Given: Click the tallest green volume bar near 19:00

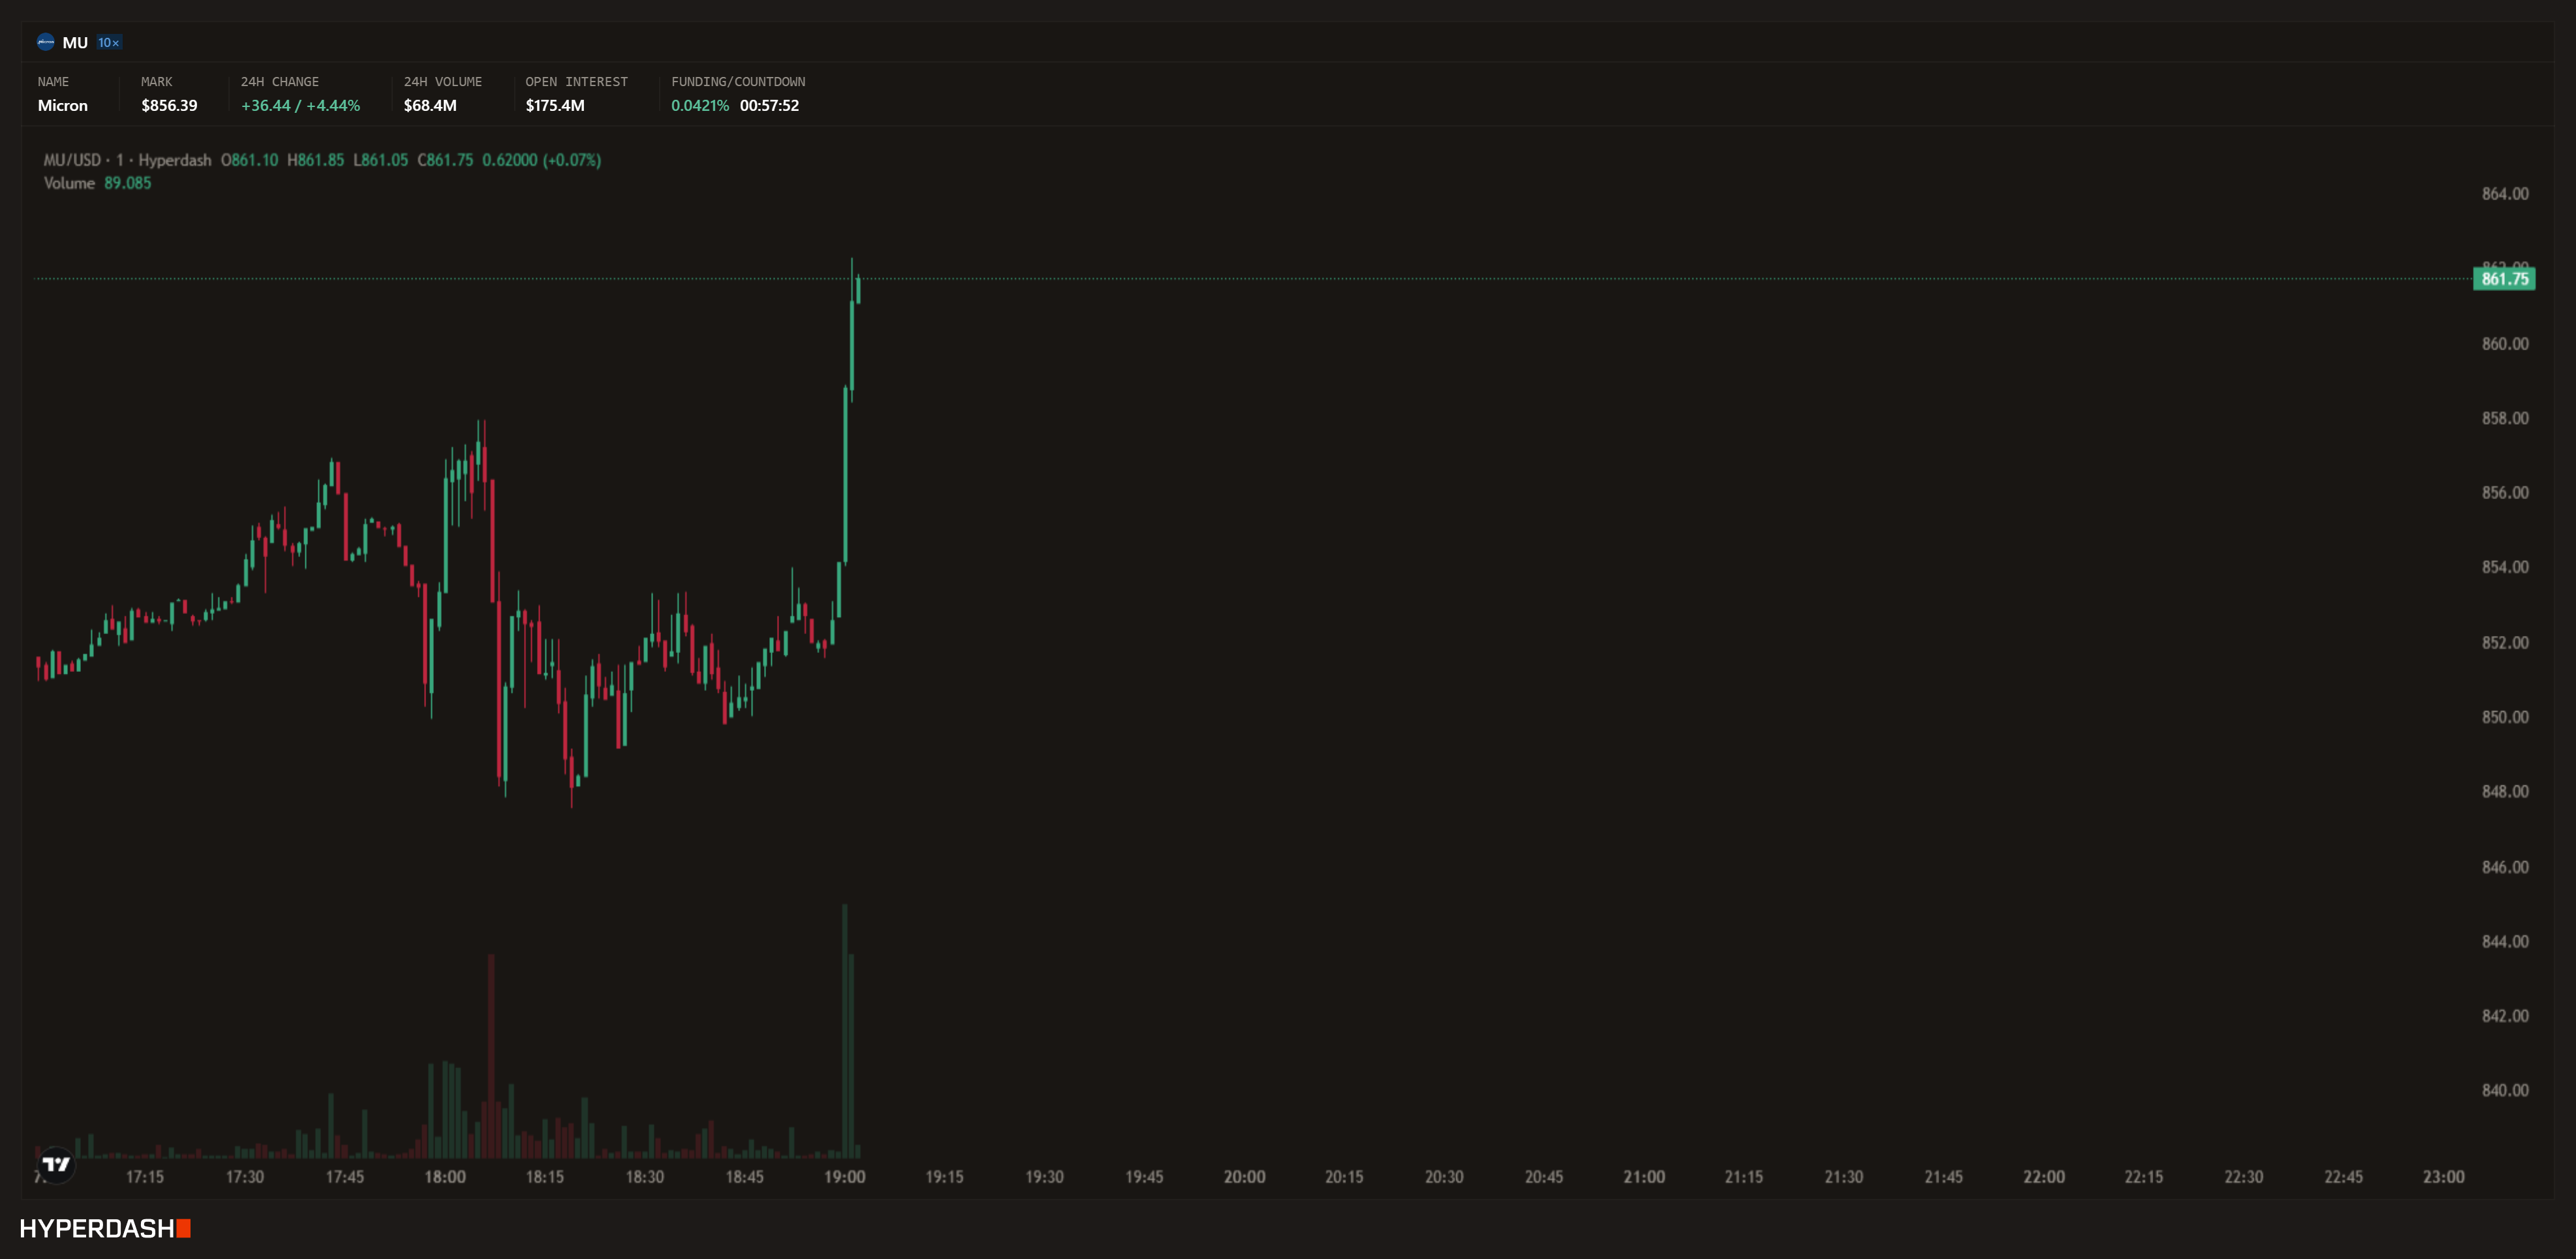Looking at the screenshot, I should [x=845, y=1031].
